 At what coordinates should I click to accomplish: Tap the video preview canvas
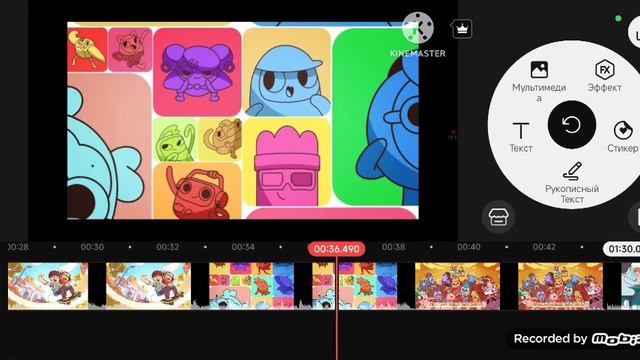pyautogui.click(x=243, y=120)
